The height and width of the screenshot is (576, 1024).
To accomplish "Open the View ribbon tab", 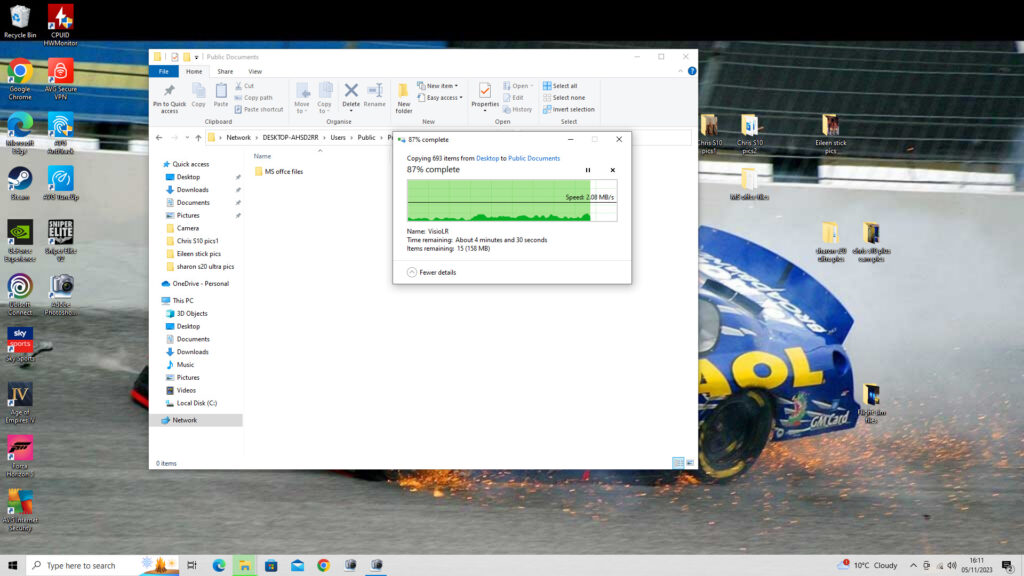I will (255, 71).
